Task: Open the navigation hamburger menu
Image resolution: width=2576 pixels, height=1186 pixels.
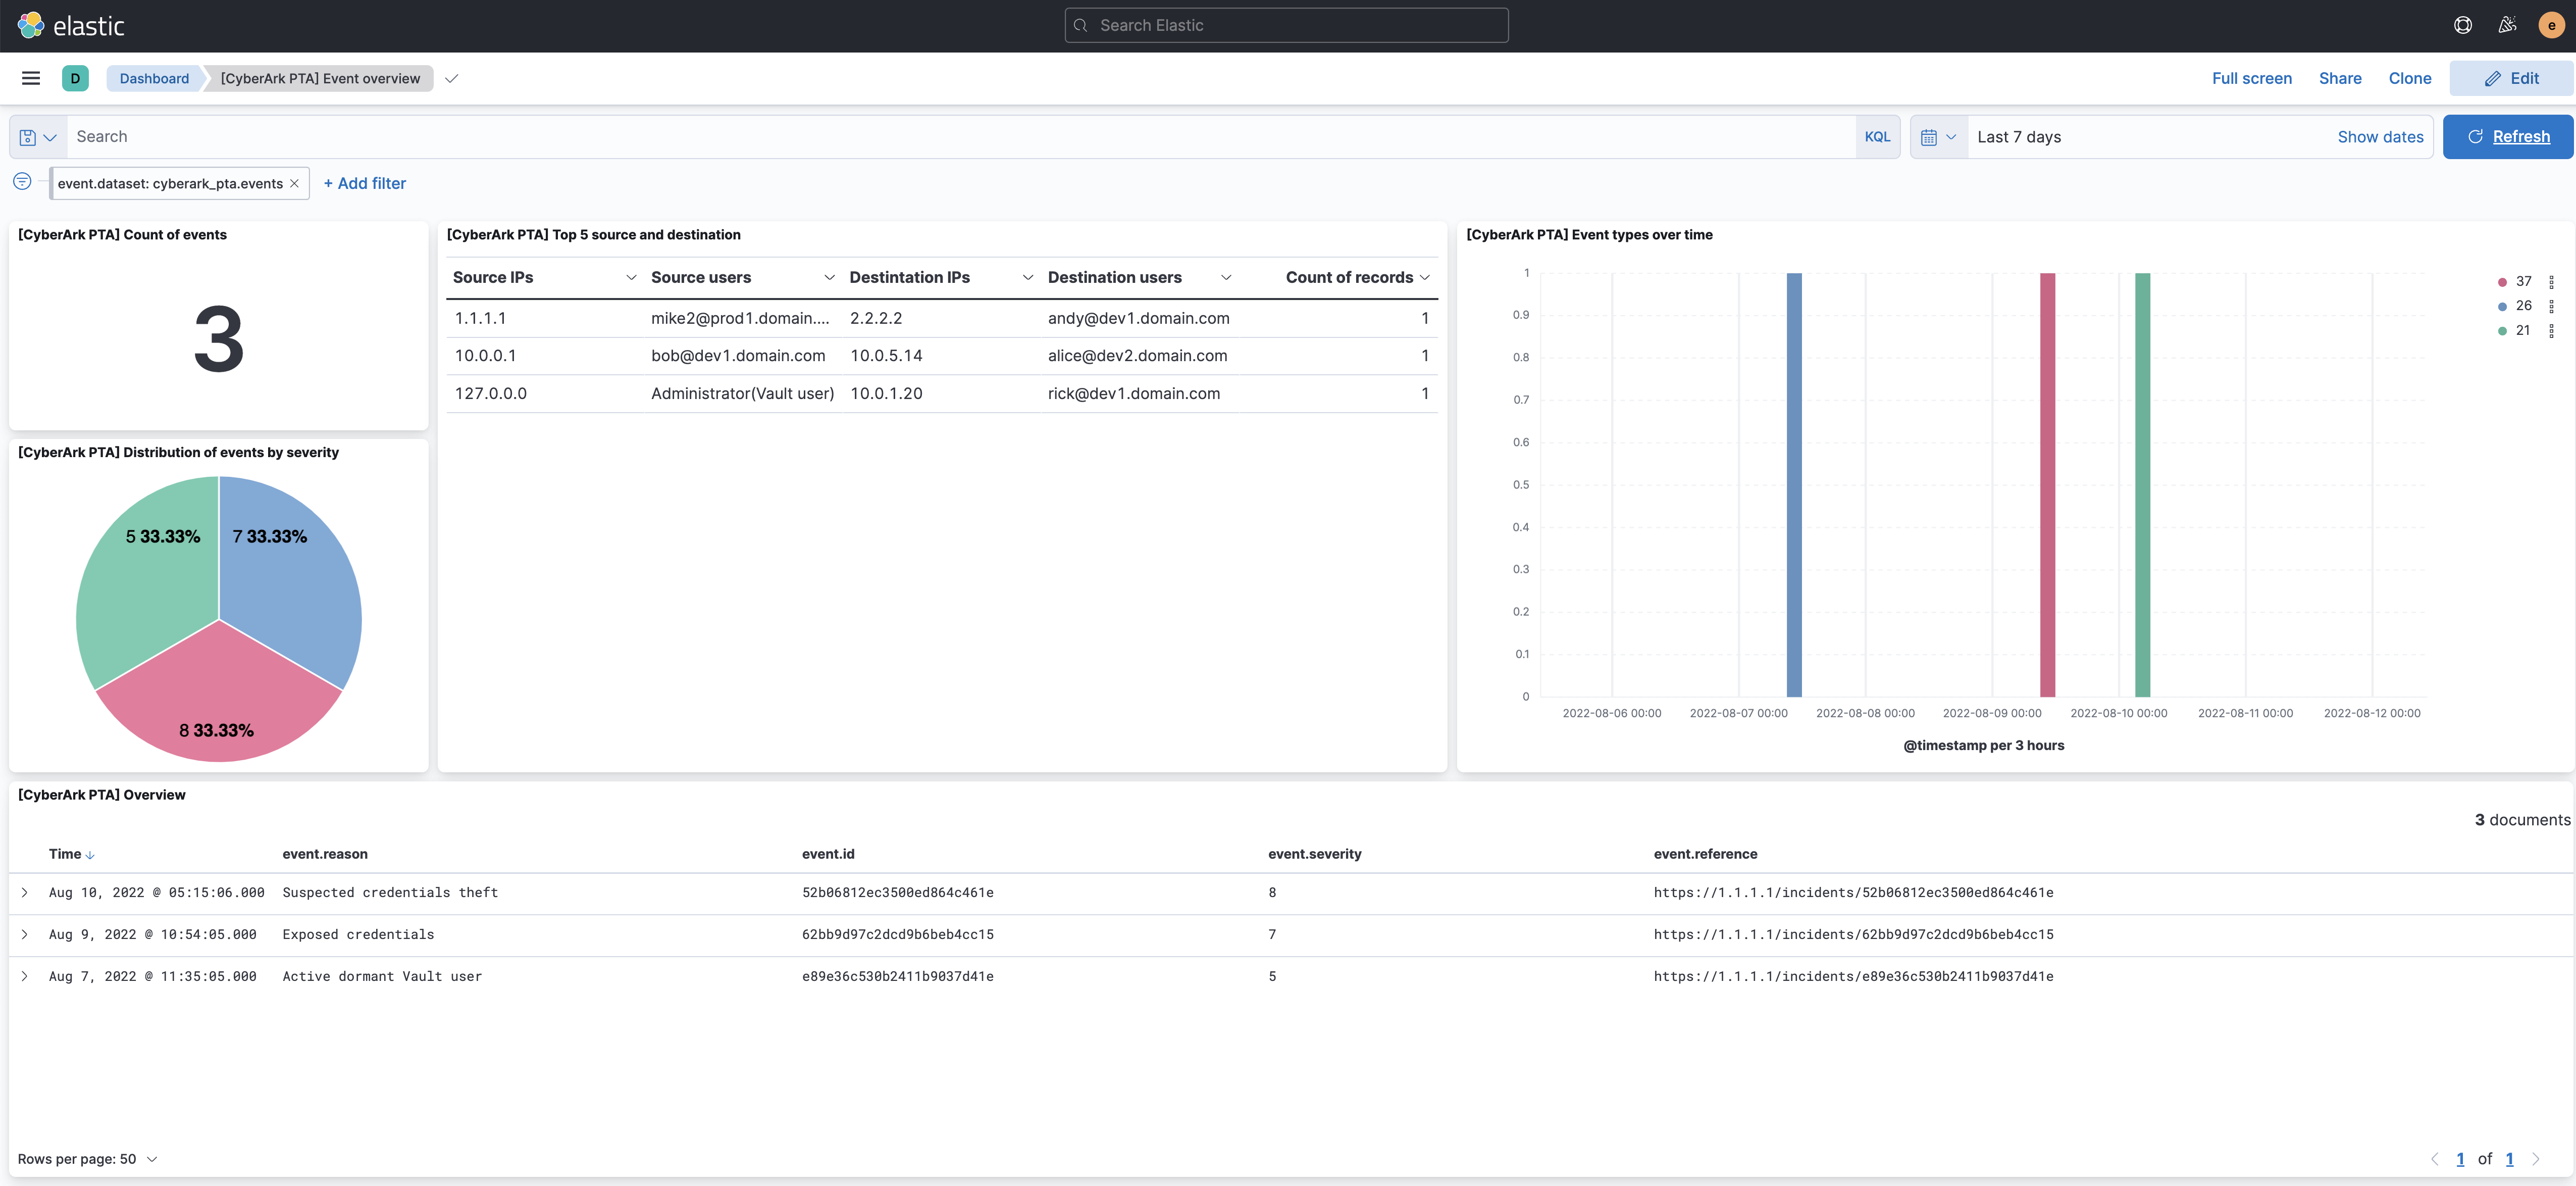Action: click(30, 78)
